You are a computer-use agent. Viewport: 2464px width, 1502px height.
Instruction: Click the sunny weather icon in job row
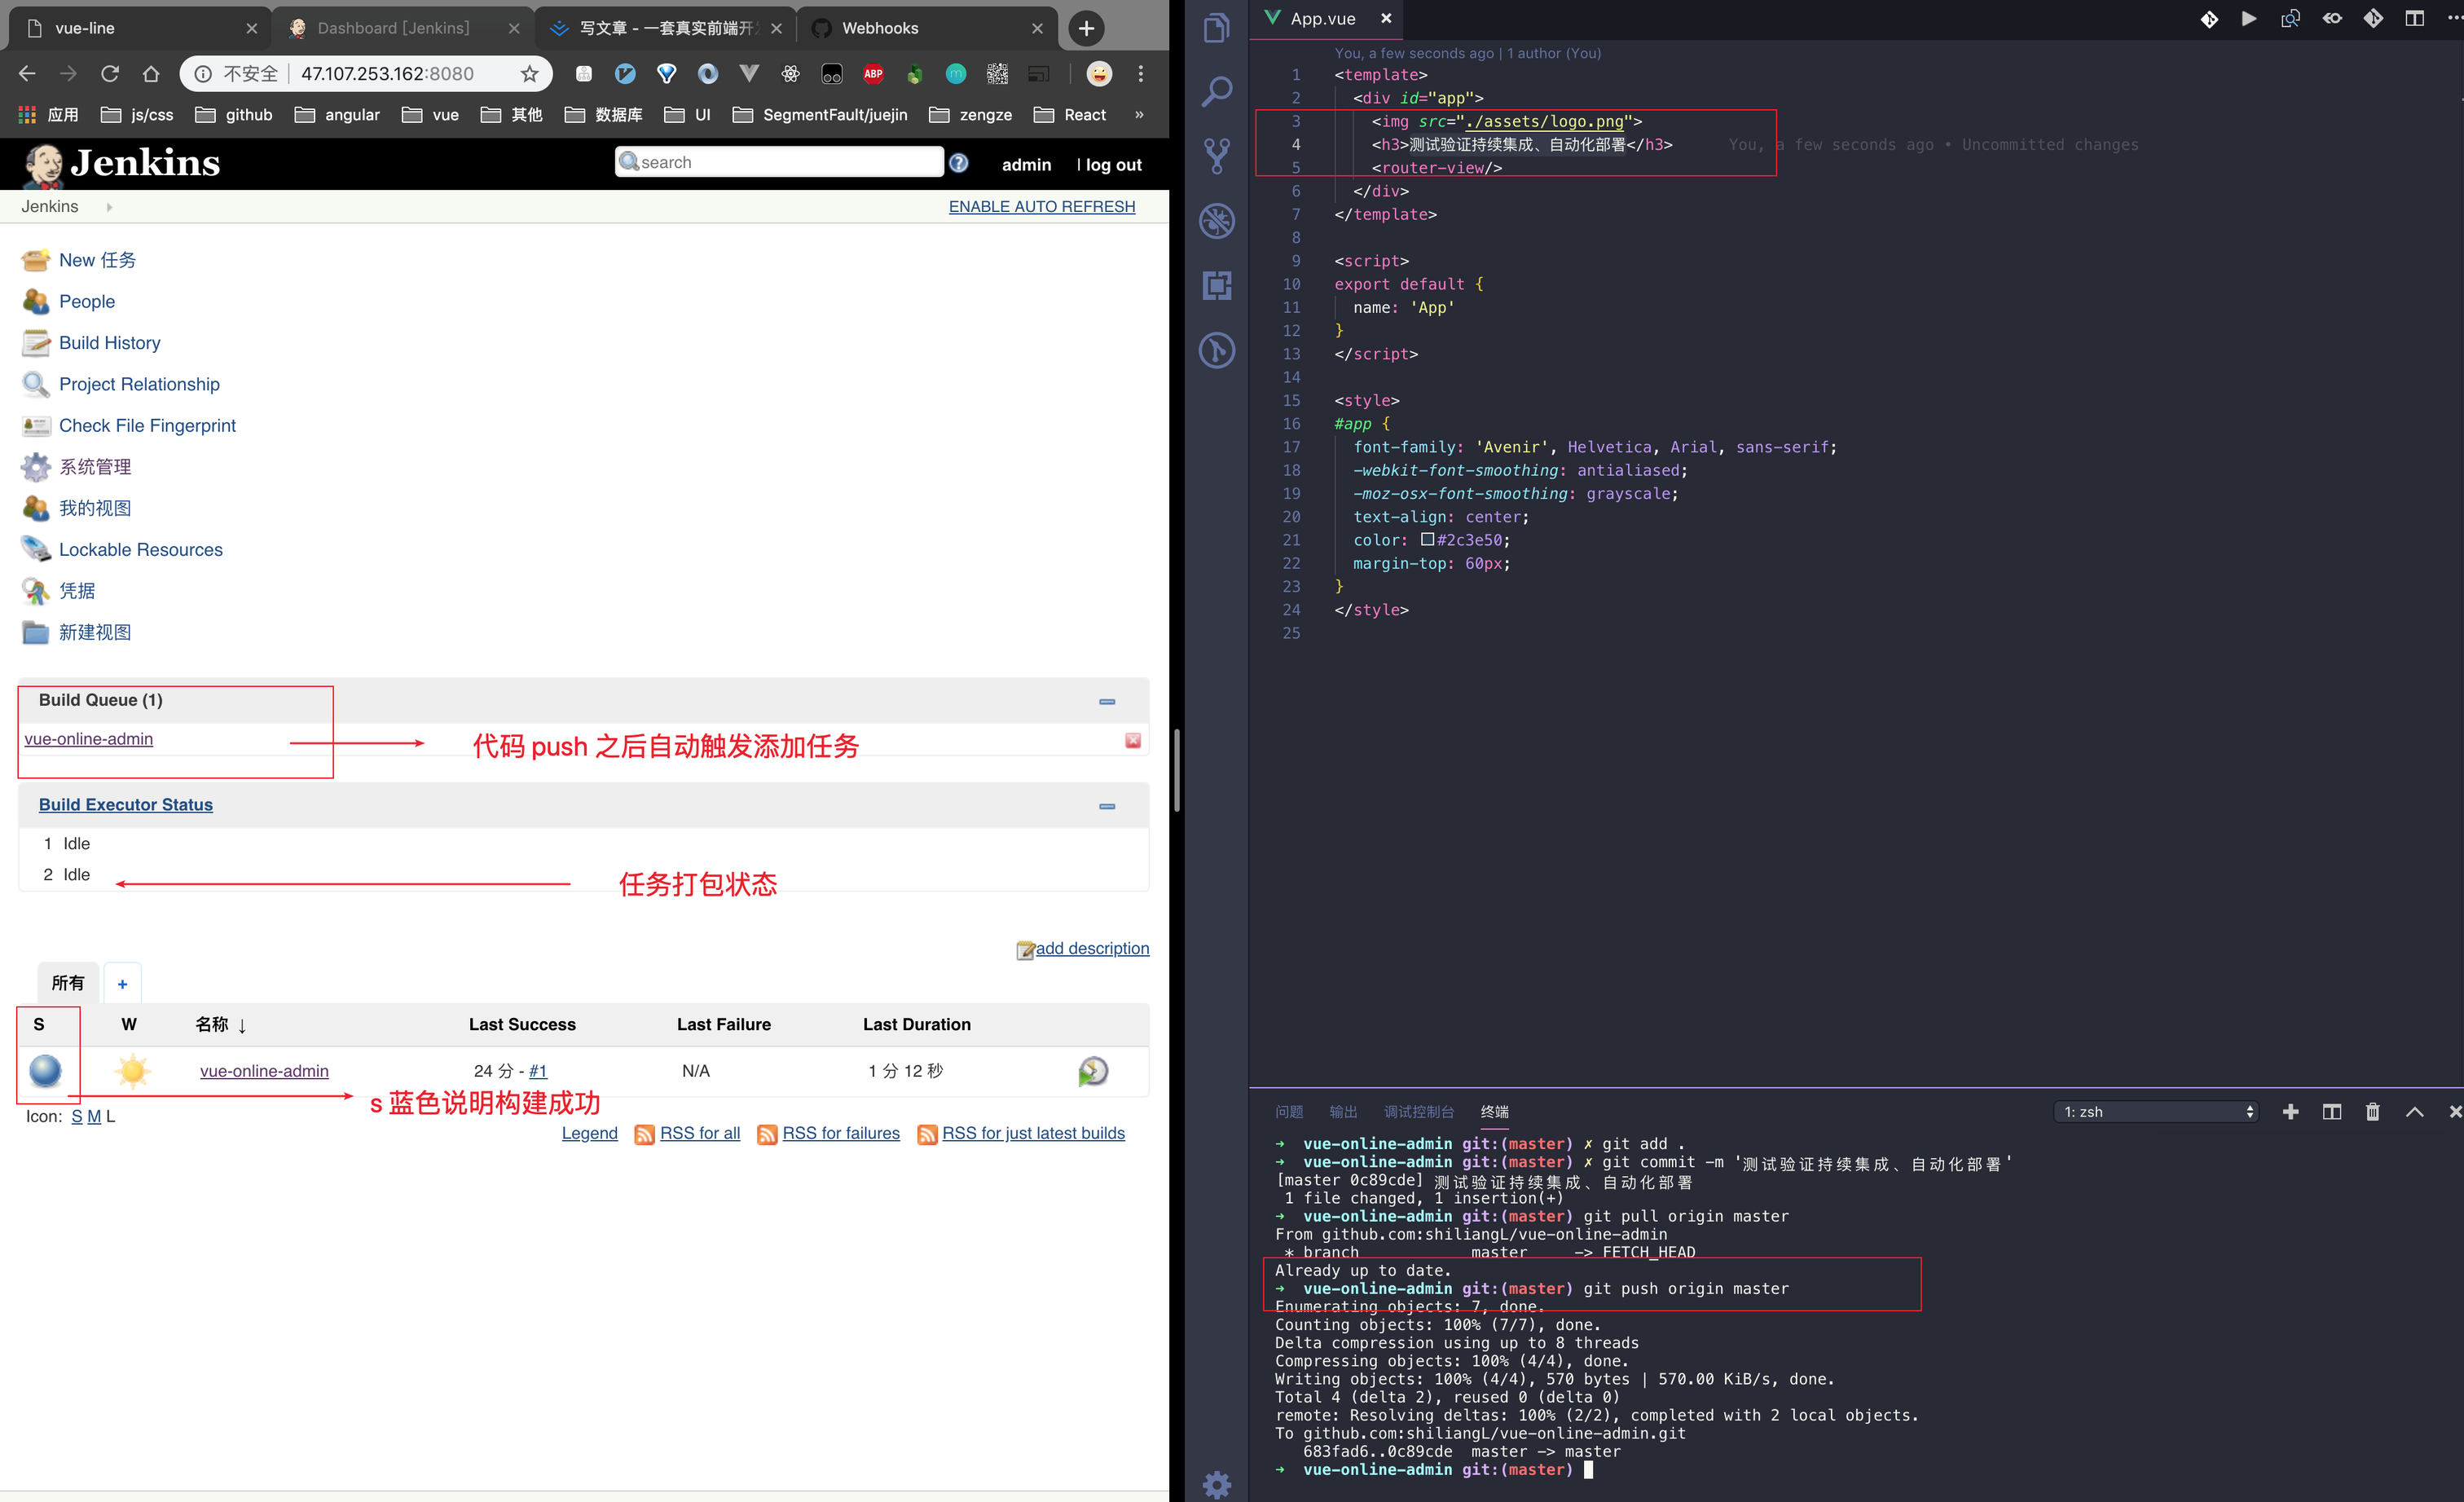[x=132, y=1071]
